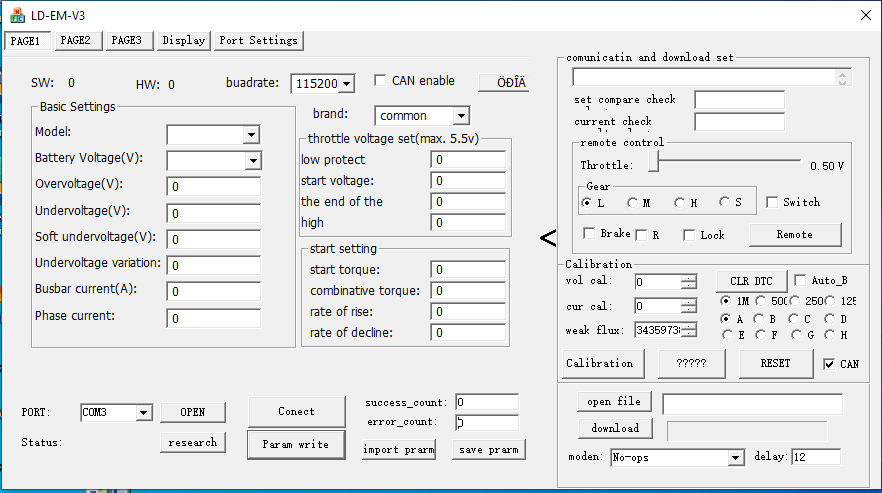Click the Throttle slider handle
882x493 pixels.
pyautogui.click(x=652, y=161)
